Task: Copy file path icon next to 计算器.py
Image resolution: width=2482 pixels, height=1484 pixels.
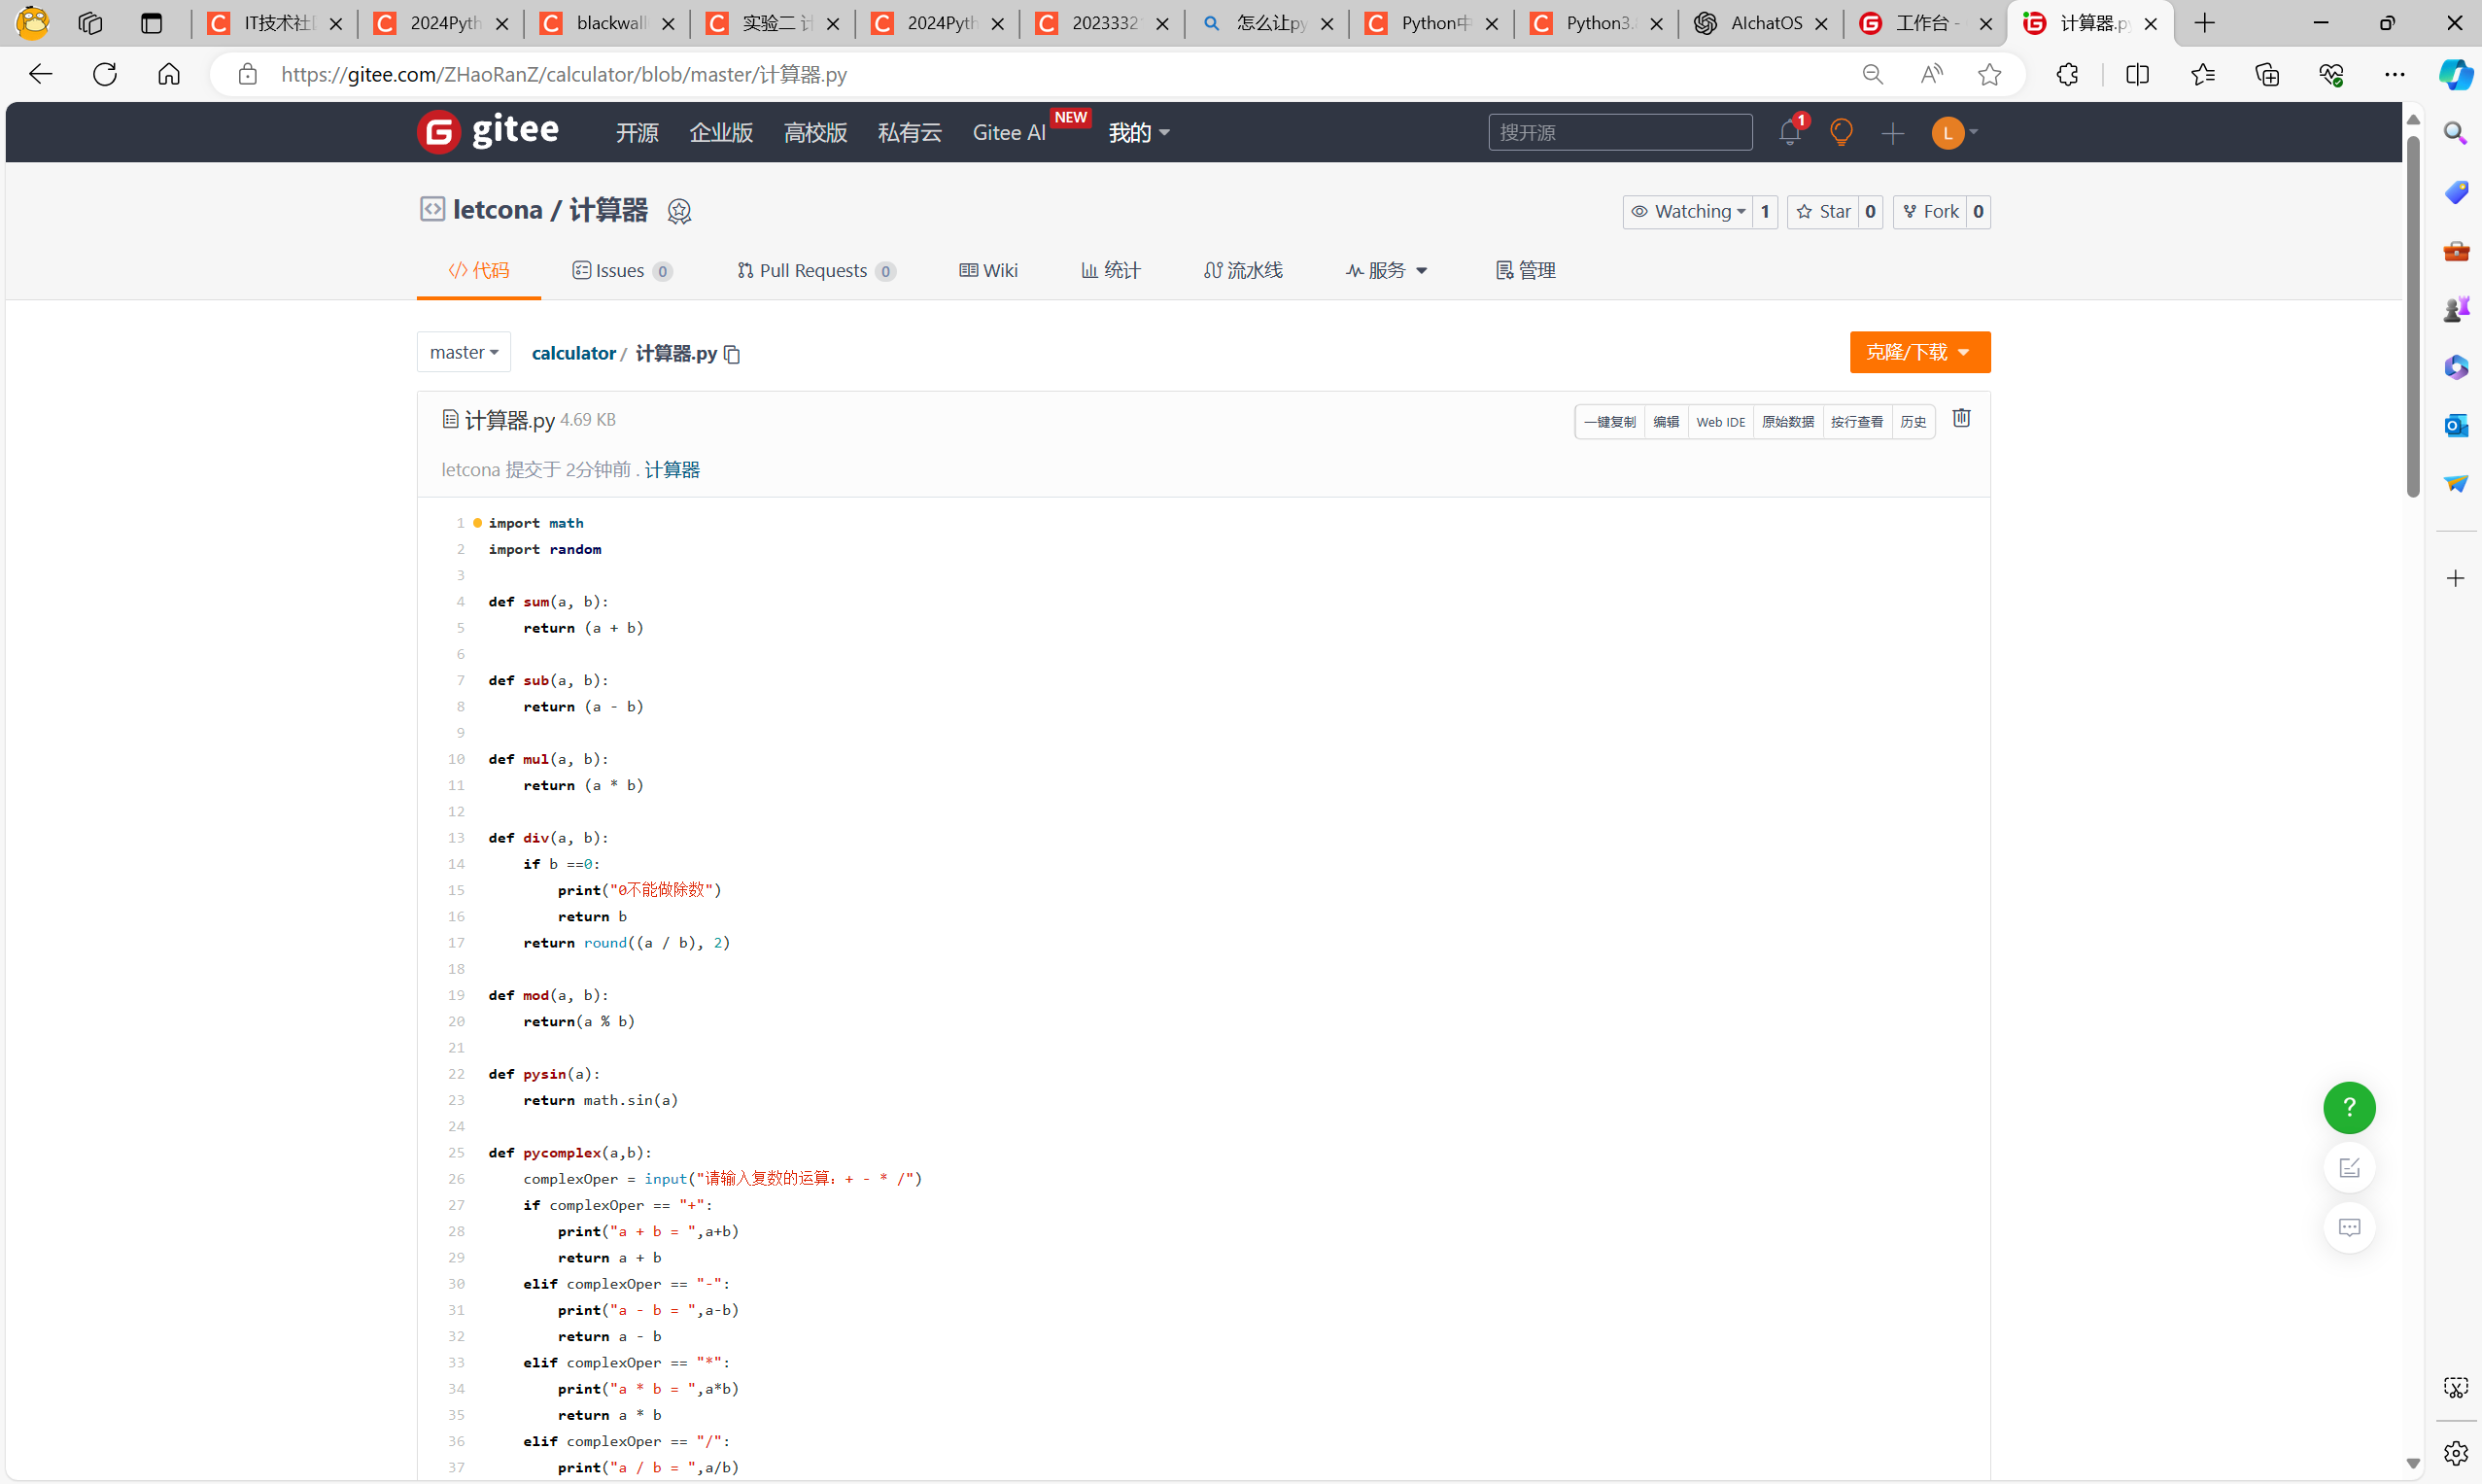Action: point(732,354)
